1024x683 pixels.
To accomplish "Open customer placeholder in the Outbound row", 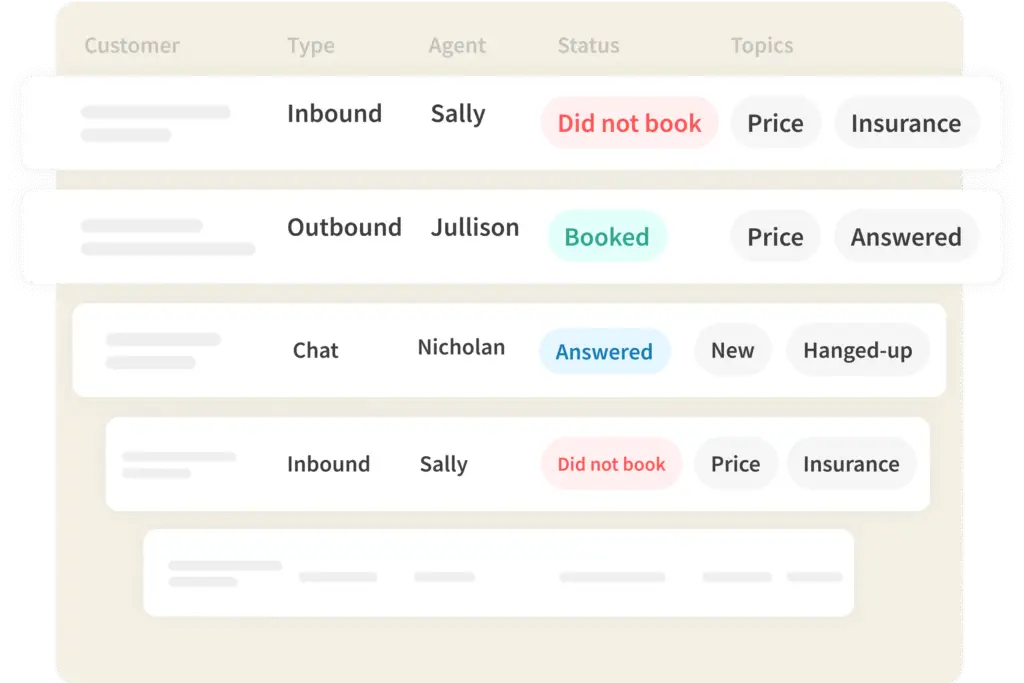I will 166,237.
